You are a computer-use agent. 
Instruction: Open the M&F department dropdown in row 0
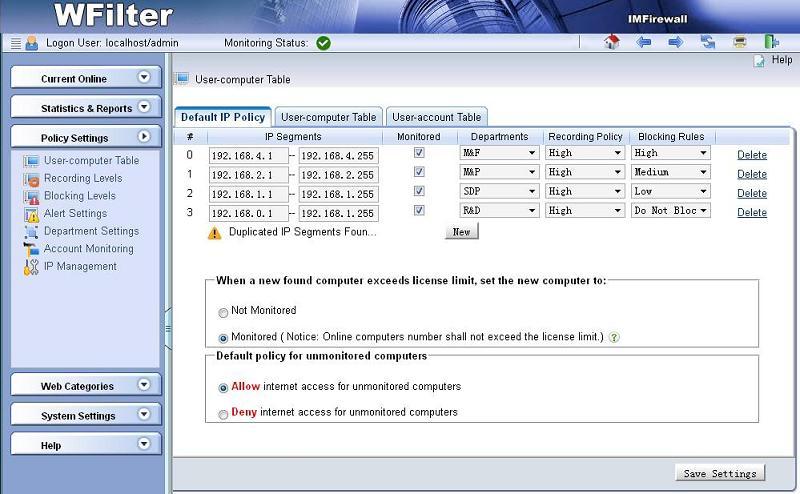(499, 153)
